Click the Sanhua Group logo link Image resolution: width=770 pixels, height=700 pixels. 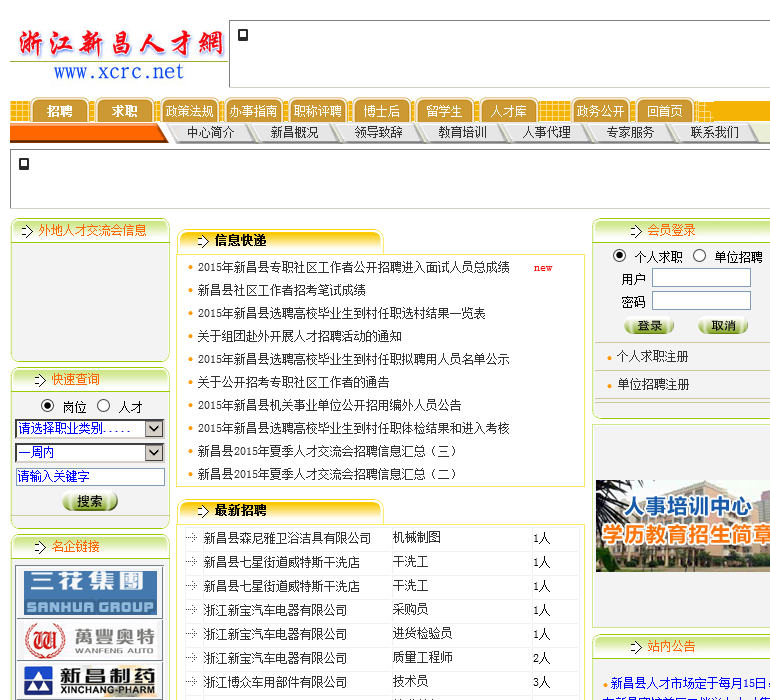[x=90, y=592]
